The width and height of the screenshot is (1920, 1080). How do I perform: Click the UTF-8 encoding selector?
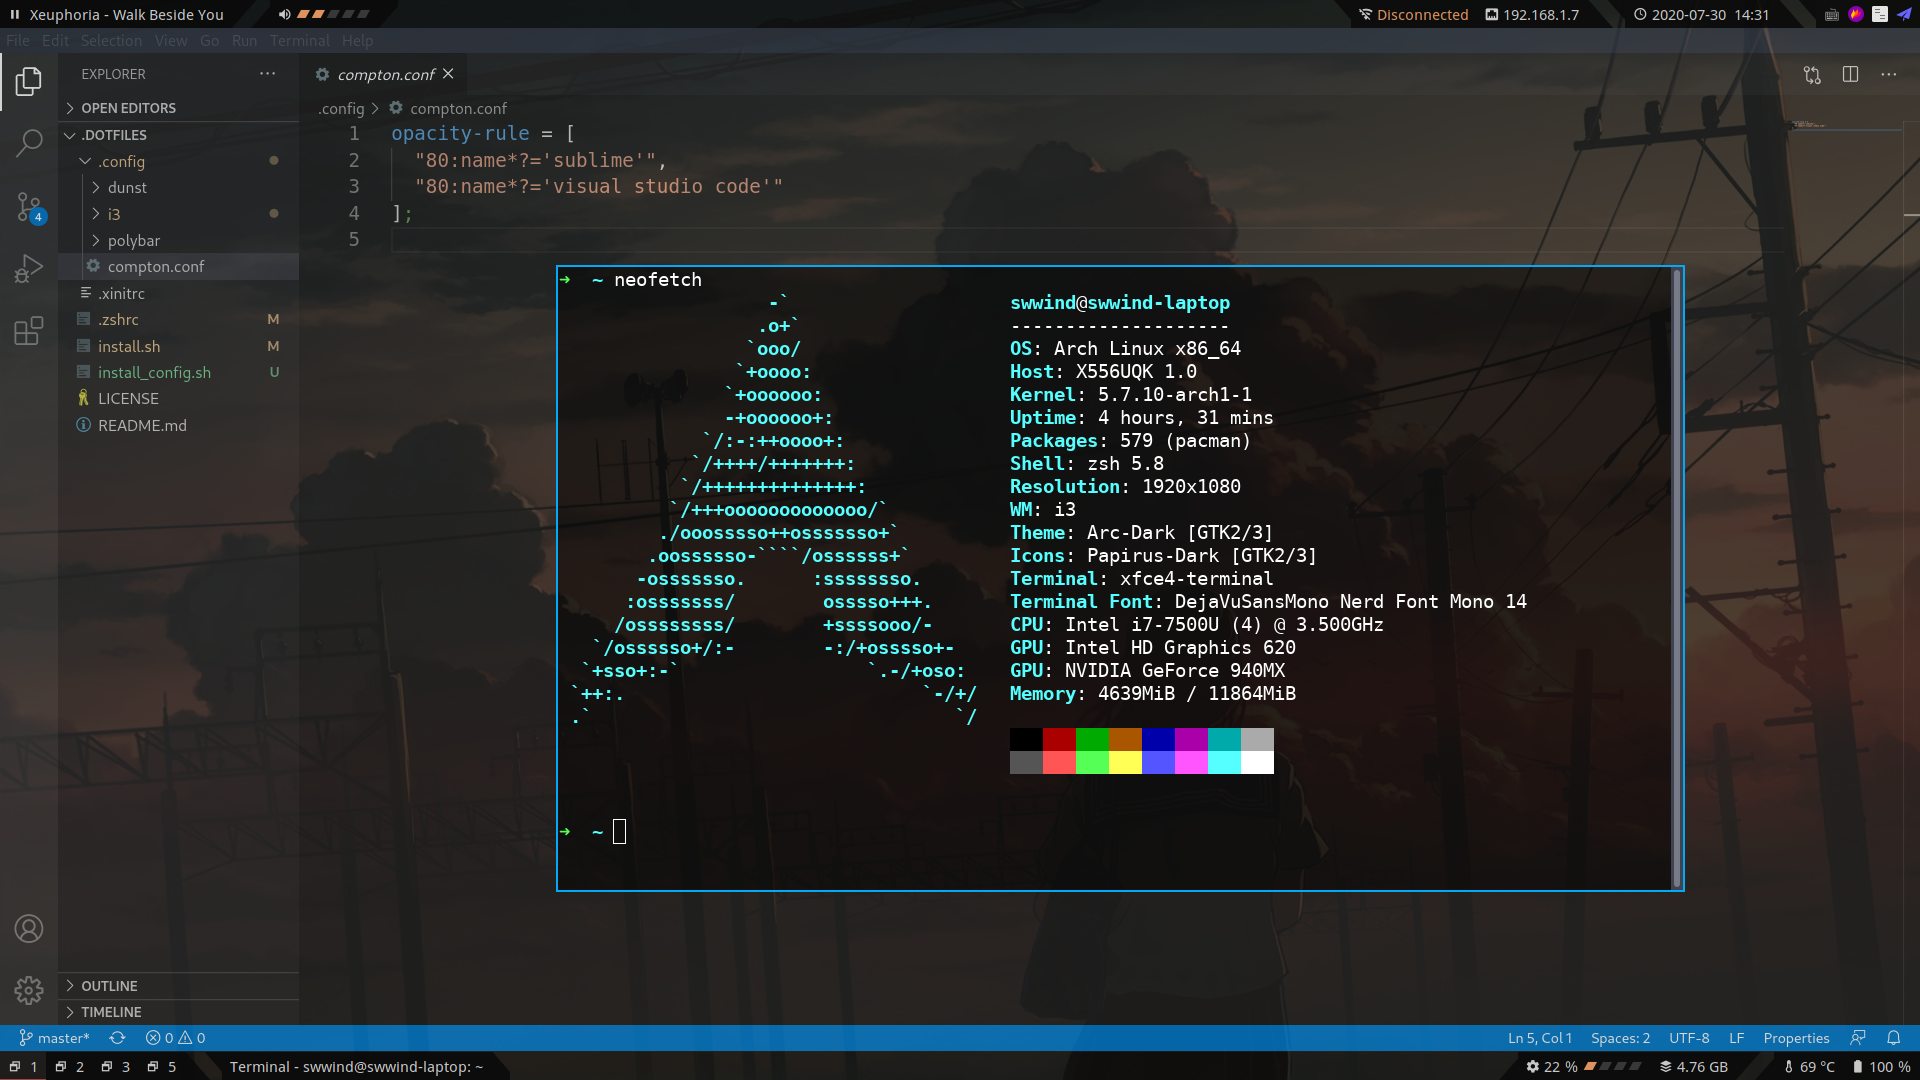pyautogui.click(x=1688, y=1038)
